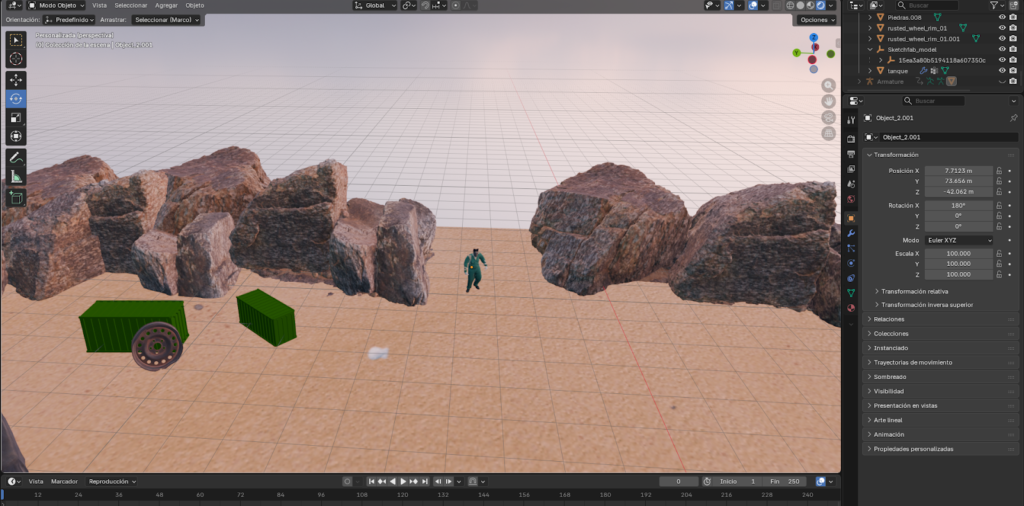Screen dimensions: 1024x506
Task: Lock Posición X transform
Action: (999, 170)
